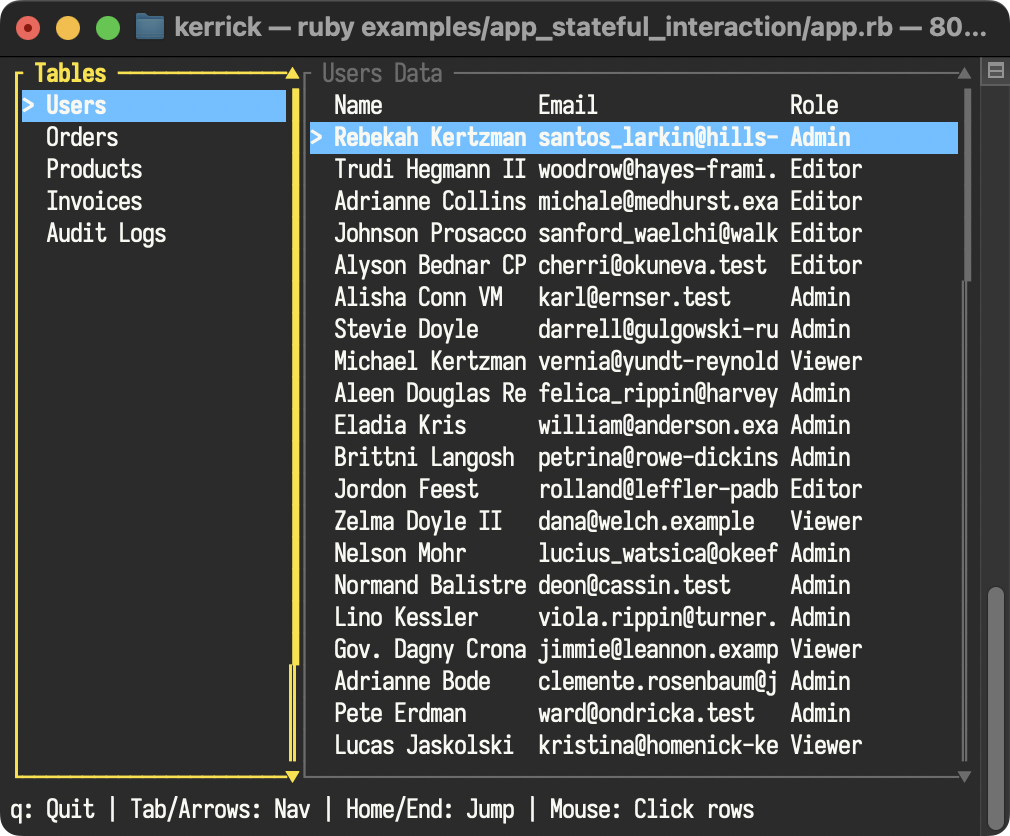1010x836 pixels.
Task: Select the Adrianne Bode row
Action: pyautogui.click(x=634, y=681)
